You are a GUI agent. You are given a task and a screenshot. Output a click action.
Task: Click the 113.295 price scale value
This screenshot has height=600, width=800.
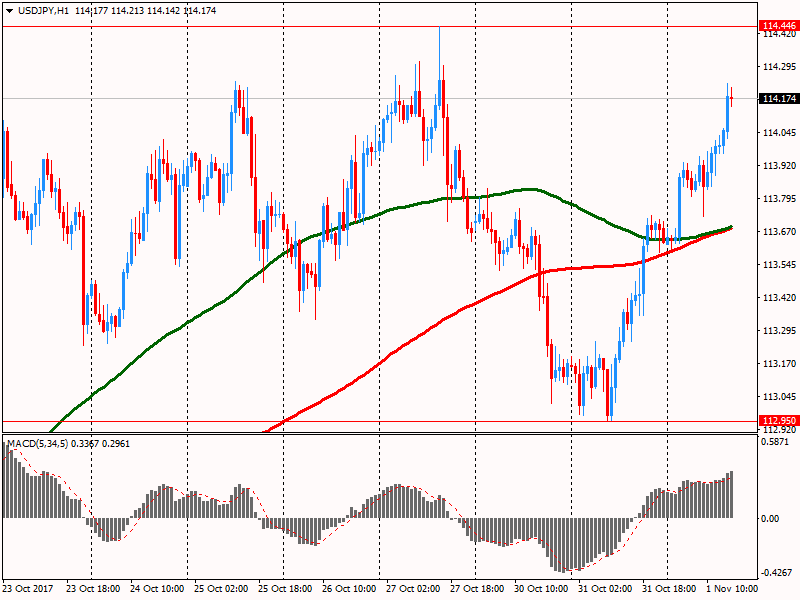779,331
